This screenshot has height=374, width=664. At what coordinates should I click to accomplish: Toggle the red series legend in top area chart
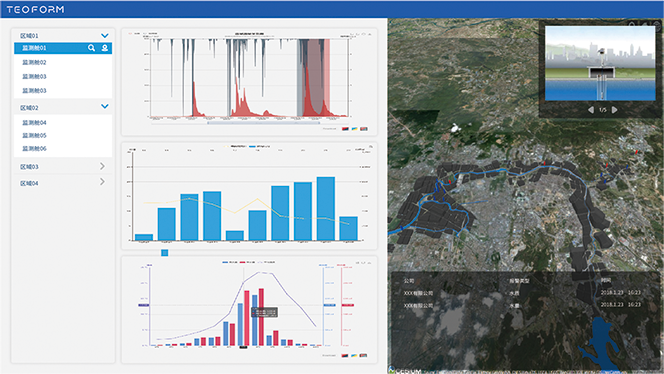coord(134,33)
